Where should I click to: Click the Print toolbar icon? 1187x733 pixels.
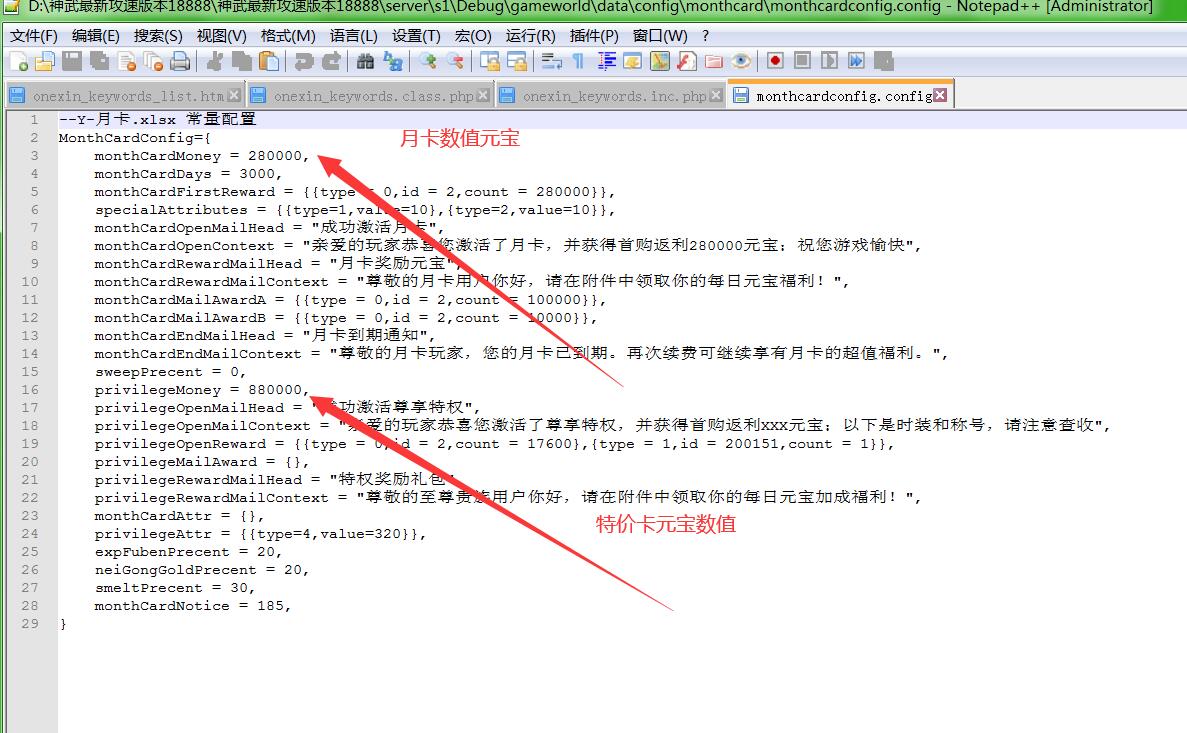[180, 61]
